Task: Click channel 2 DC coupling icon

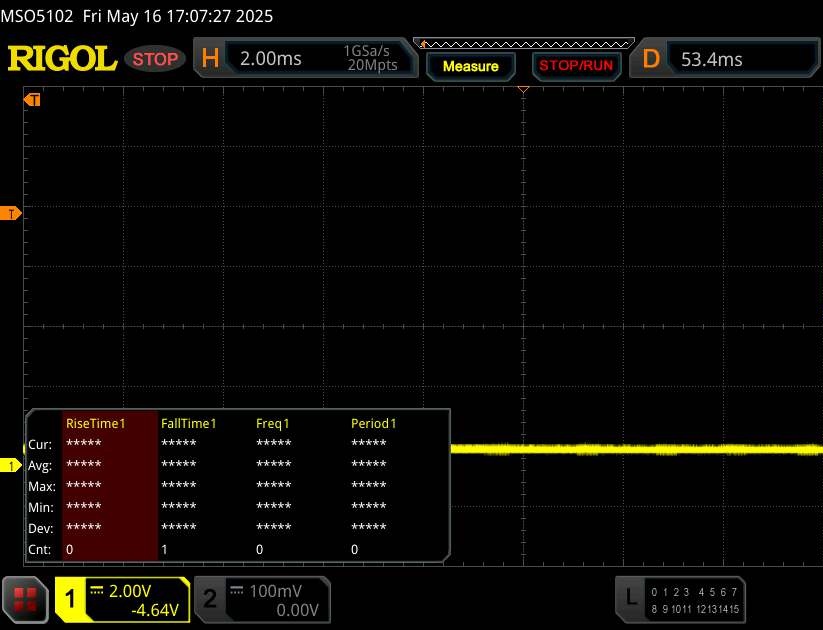Action: point(237,591)
